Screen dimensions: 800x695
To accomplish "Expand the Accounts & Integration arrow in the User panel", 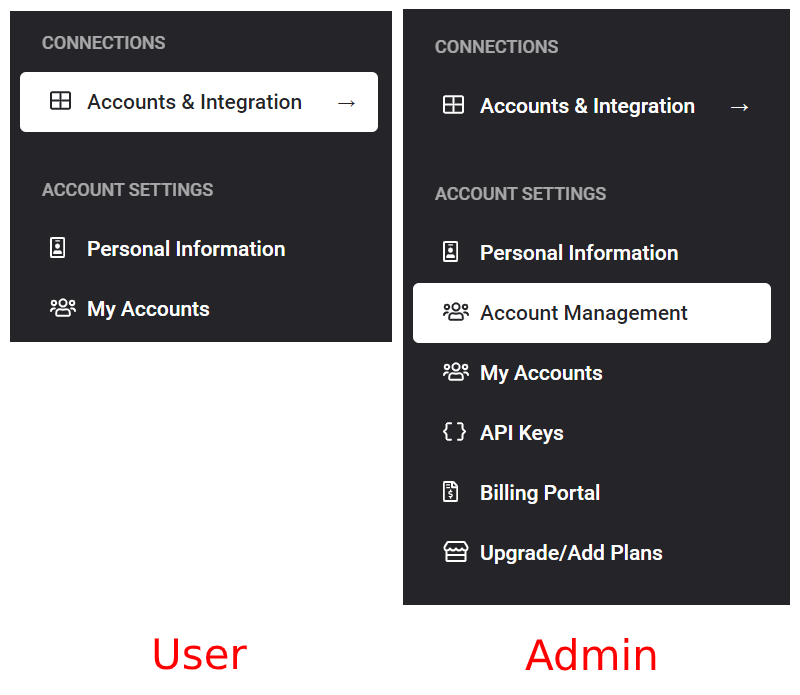I will pos(346,102).
